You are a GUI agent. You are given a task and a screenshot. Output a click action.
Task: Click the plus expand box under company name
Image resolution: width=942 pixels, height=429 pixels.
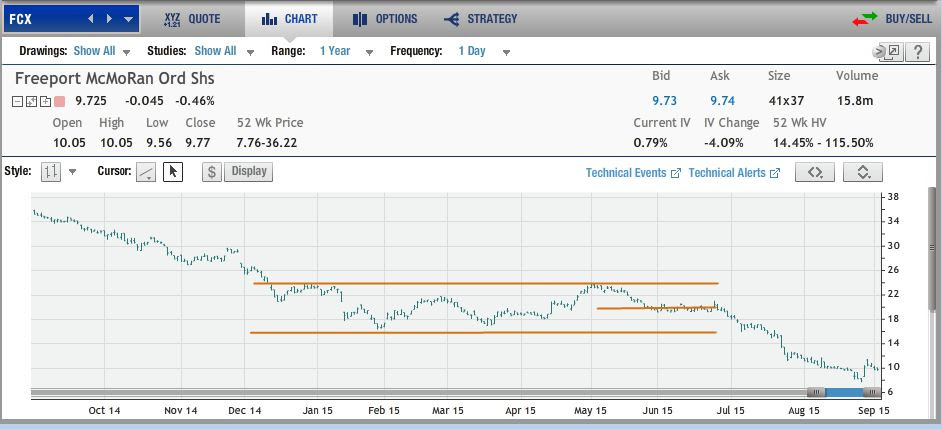point(44,101)
